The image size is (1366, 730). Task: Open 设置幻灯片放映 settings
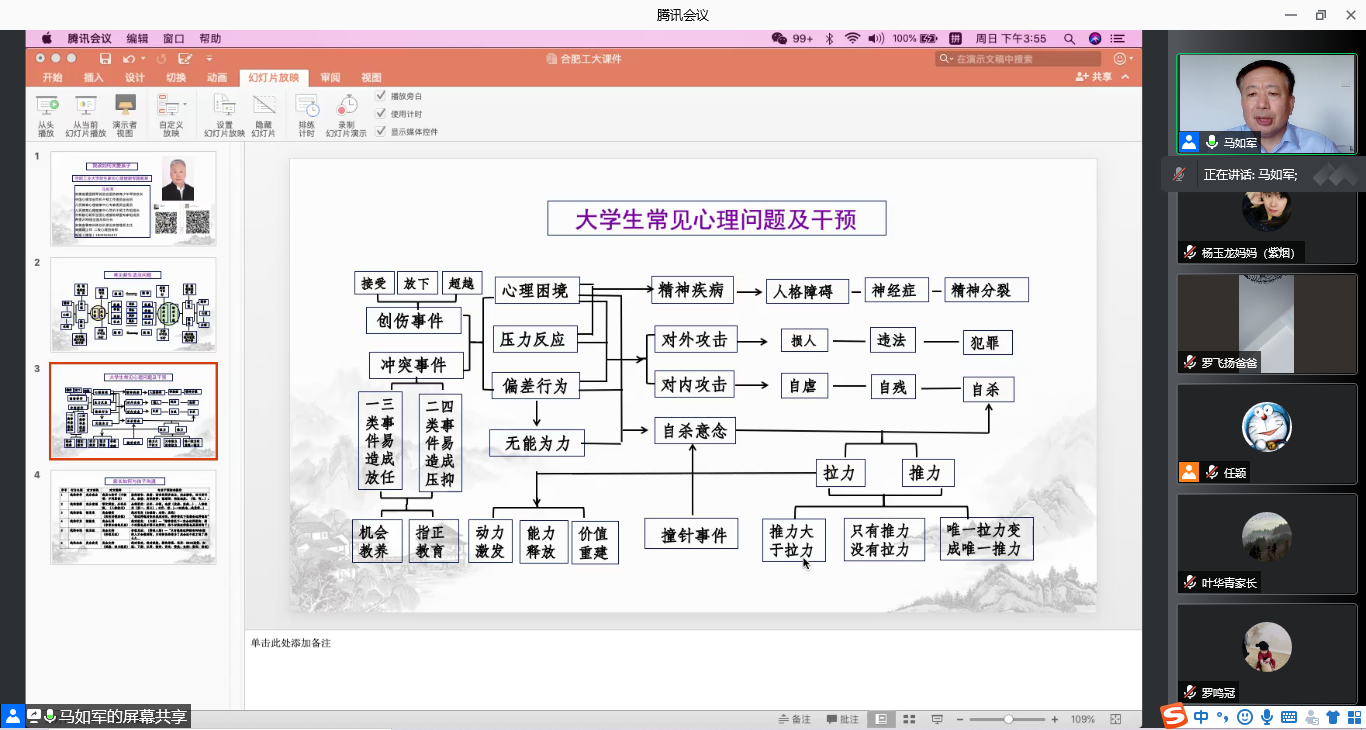pyautogui.click(x=224, y=106)
